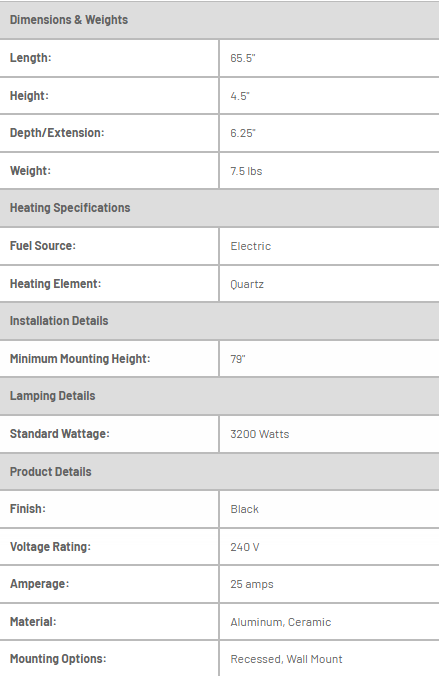Click the Depth/Extension label
Image resolution: width=439 pixels, height=676 pixels.
(57, 133)
